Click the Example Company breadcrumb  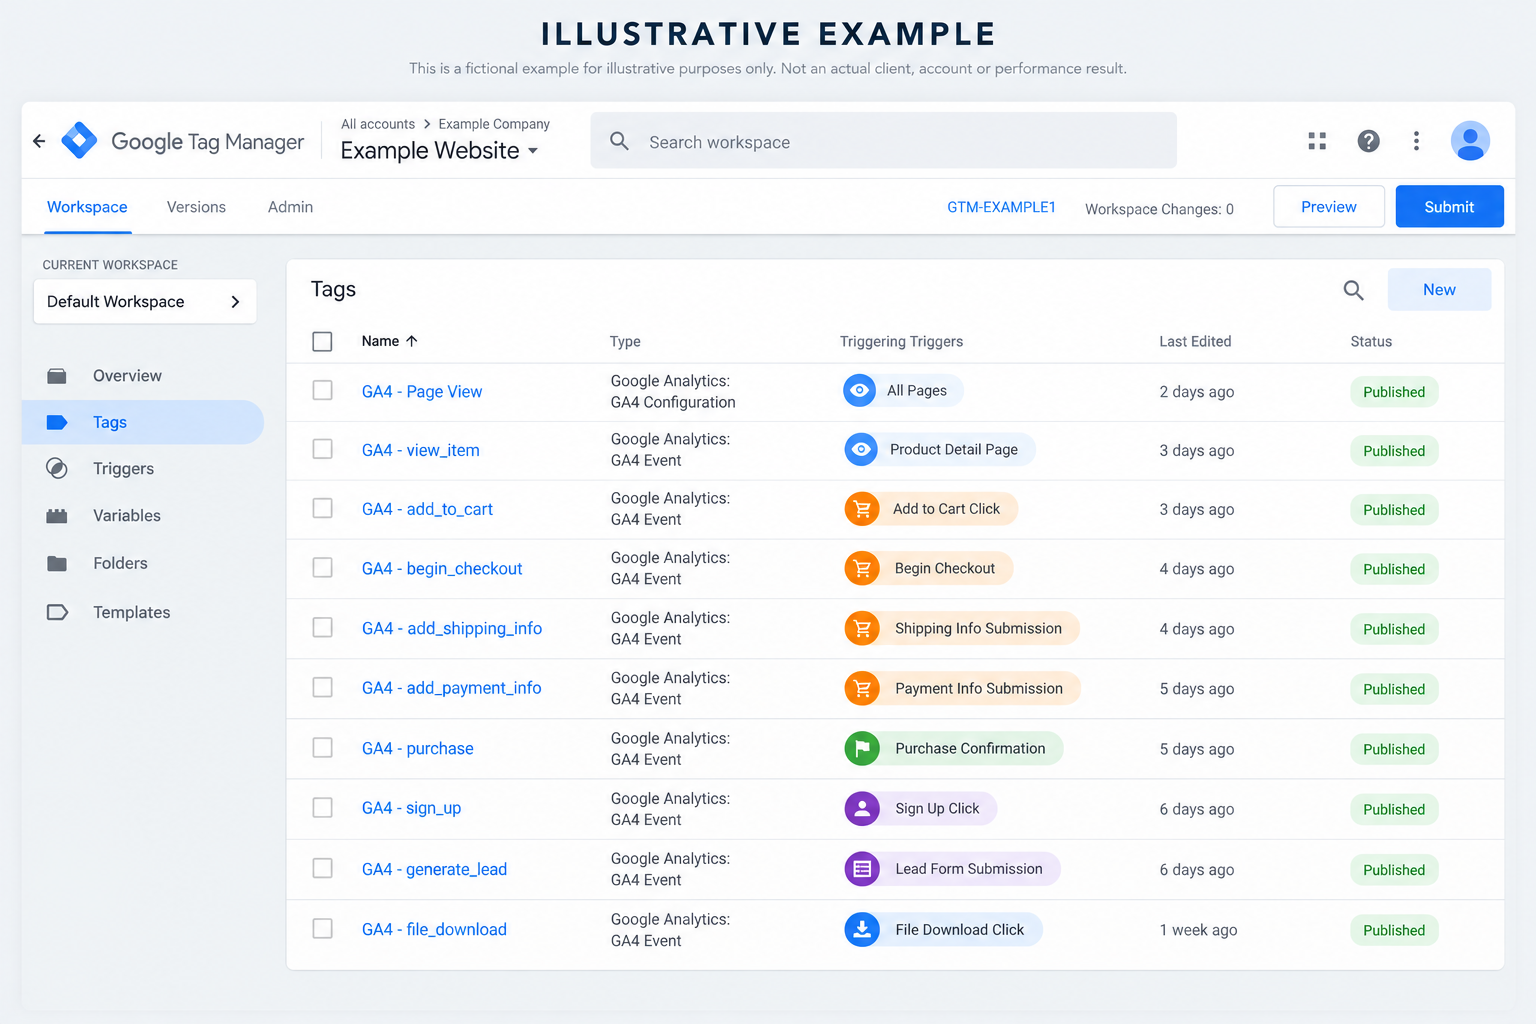(x=494, y=124)
